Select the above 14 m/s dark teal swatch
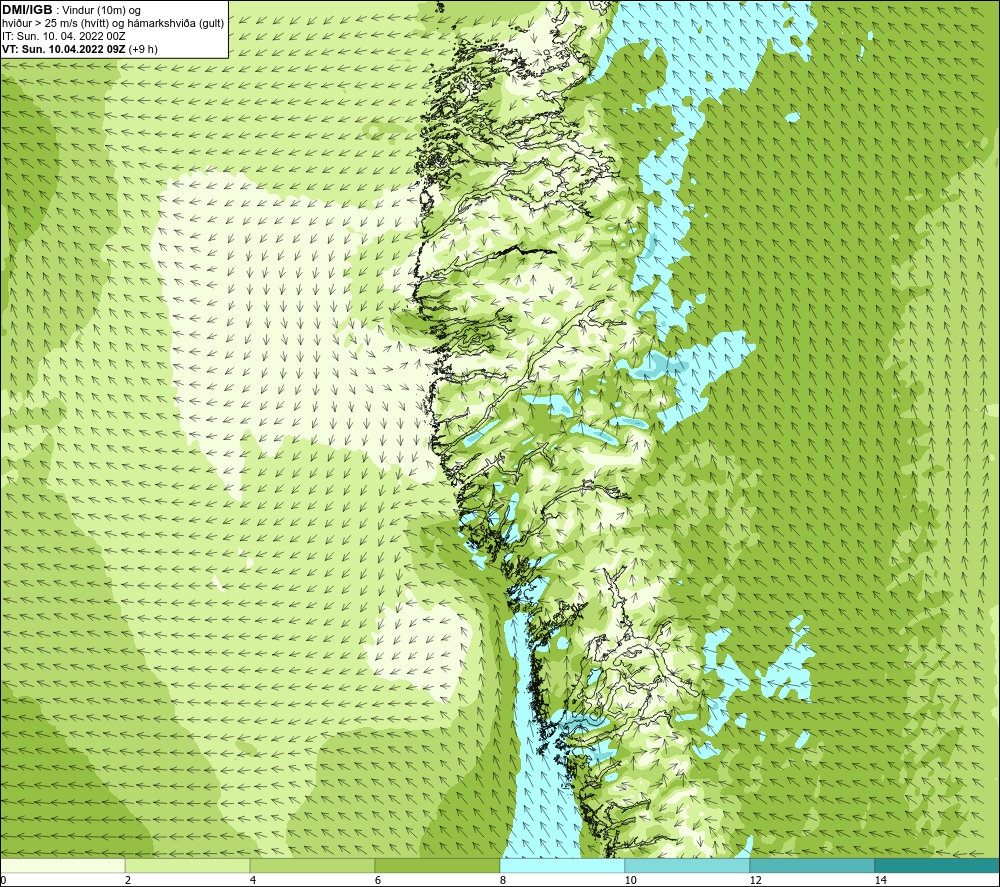The image size is (1000, 887). (937, 865)
